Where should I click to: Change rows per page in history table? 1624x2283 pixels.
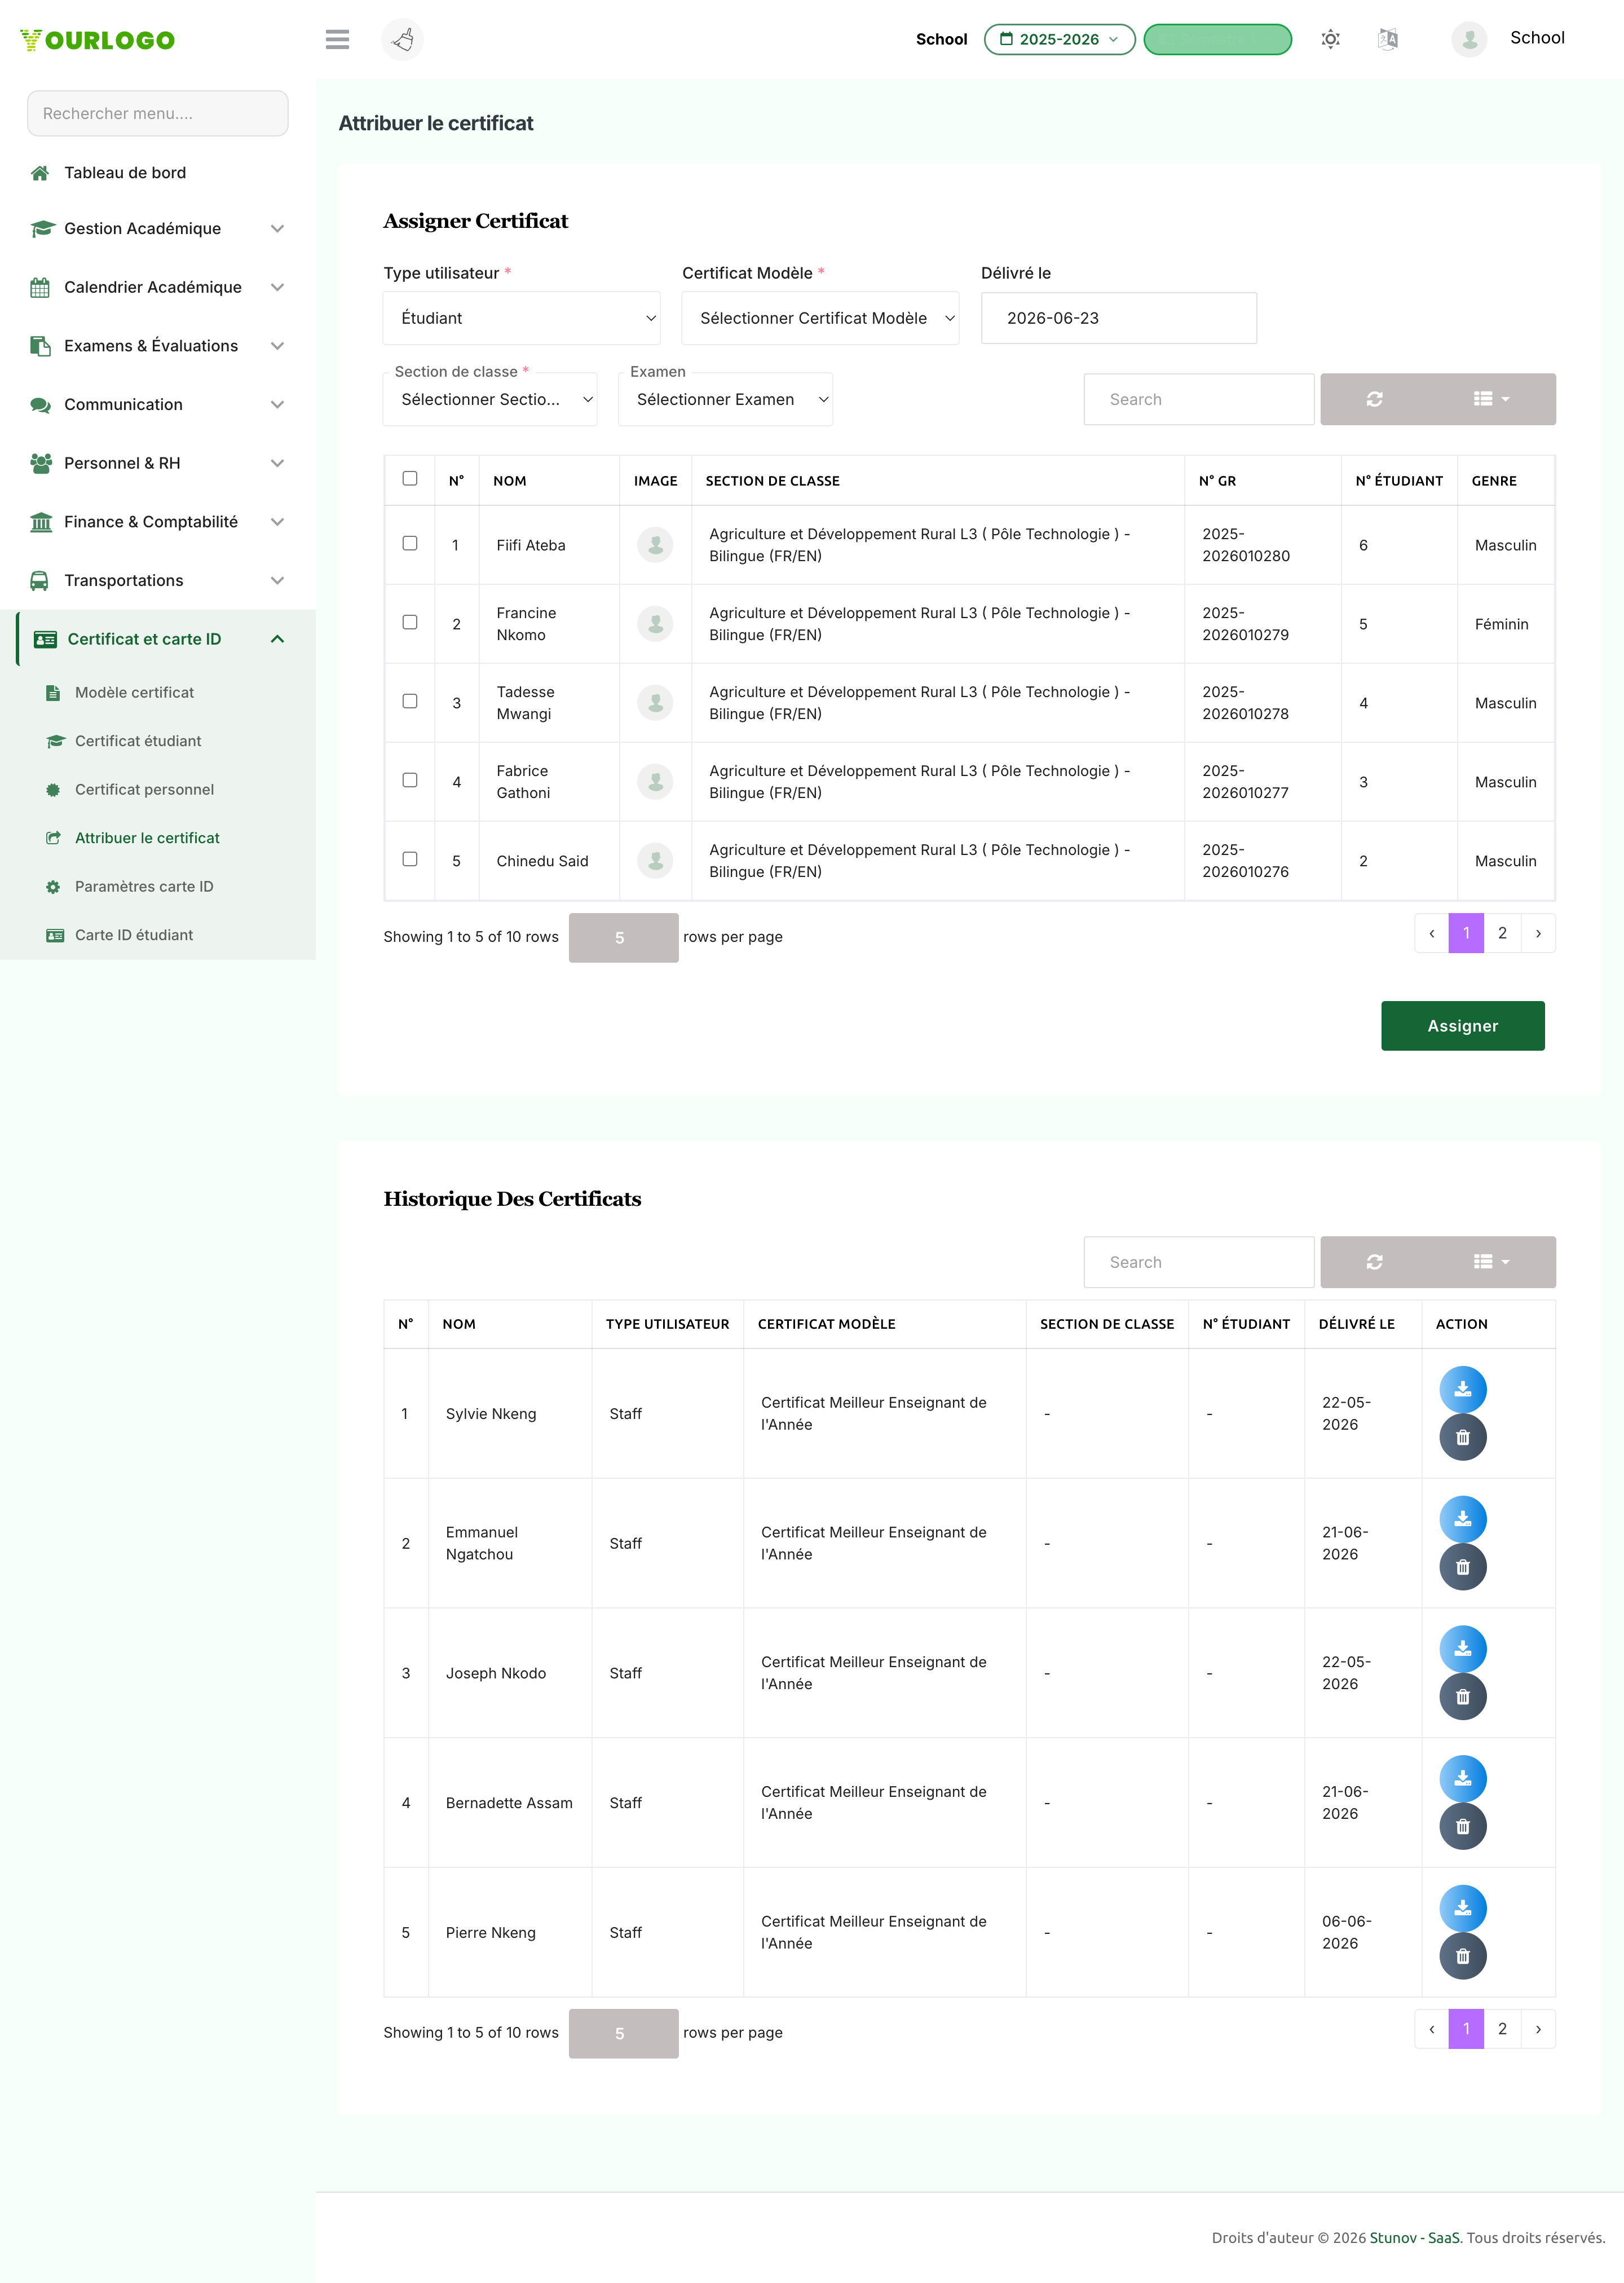click(x=623, y=2034)
